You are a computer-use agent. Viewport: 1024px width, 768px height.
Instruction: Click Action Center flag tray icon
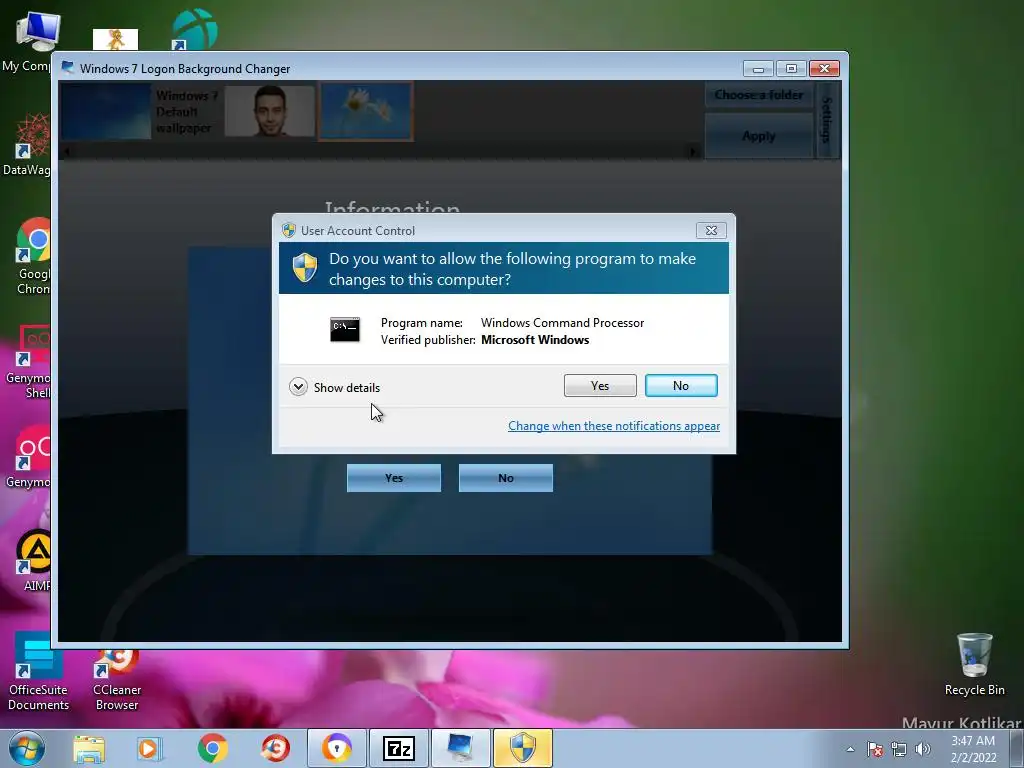point(875,749)
